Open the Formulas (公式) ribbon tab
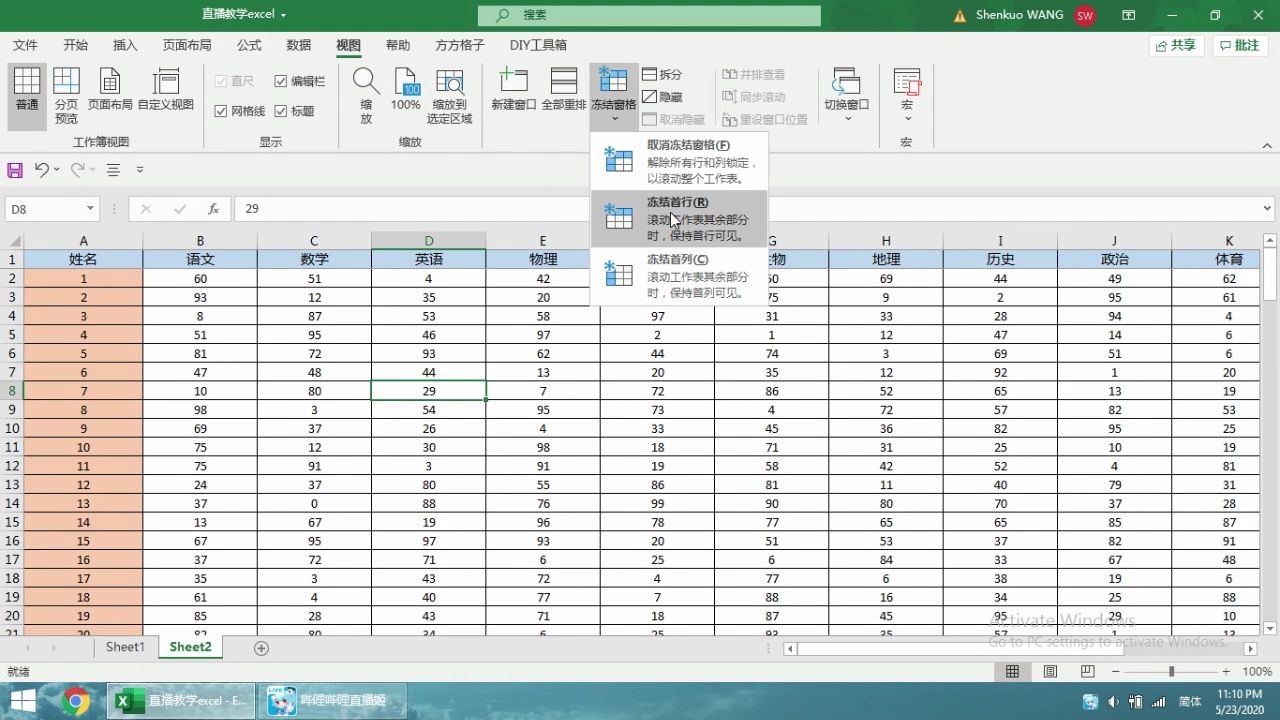 click(249, 45)
